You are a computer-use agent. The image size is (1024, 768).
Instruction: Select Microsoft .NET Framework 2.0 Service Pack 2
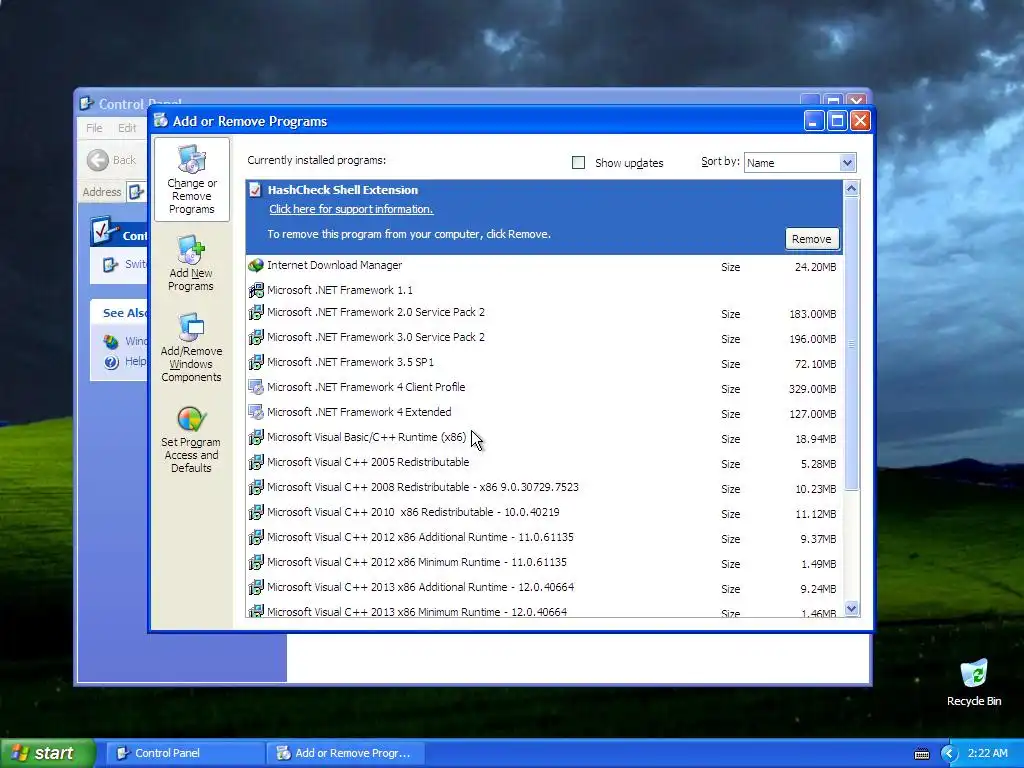pyautogui.click(x=545, y=313)
